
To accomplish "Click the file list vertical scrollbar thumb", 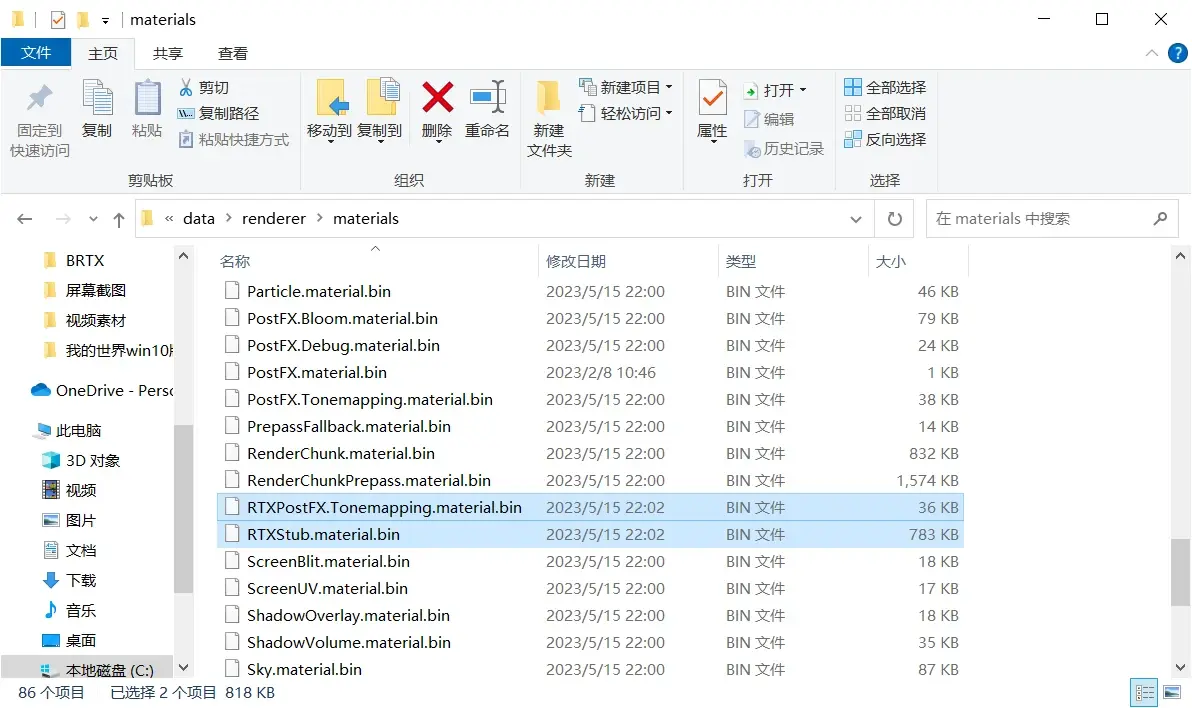I will (1180, 572).
